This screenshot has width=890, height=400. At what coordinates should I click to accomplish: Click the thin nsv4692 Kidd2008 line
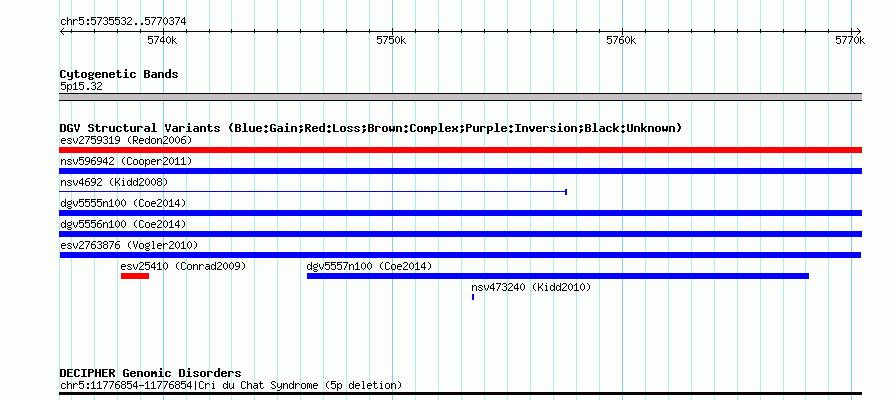[x=313, y=192]
